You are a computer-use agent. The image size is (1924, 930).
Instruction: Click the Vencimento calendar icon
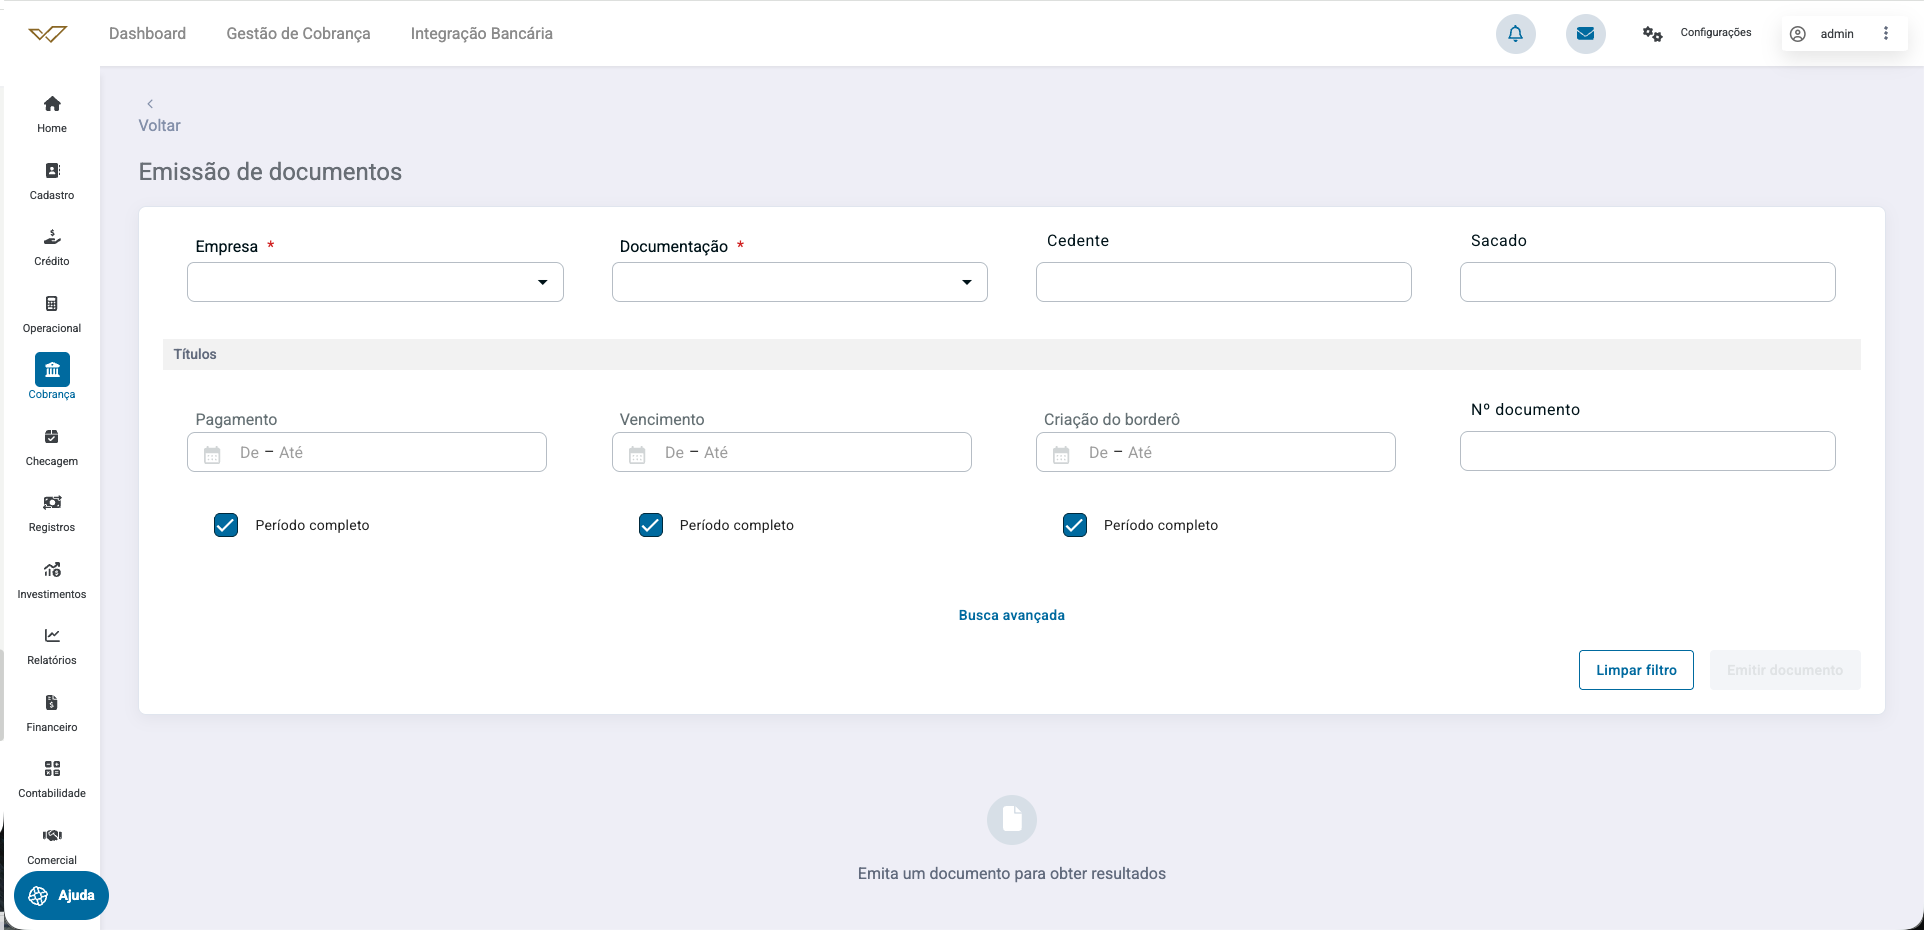coord(637,454)
